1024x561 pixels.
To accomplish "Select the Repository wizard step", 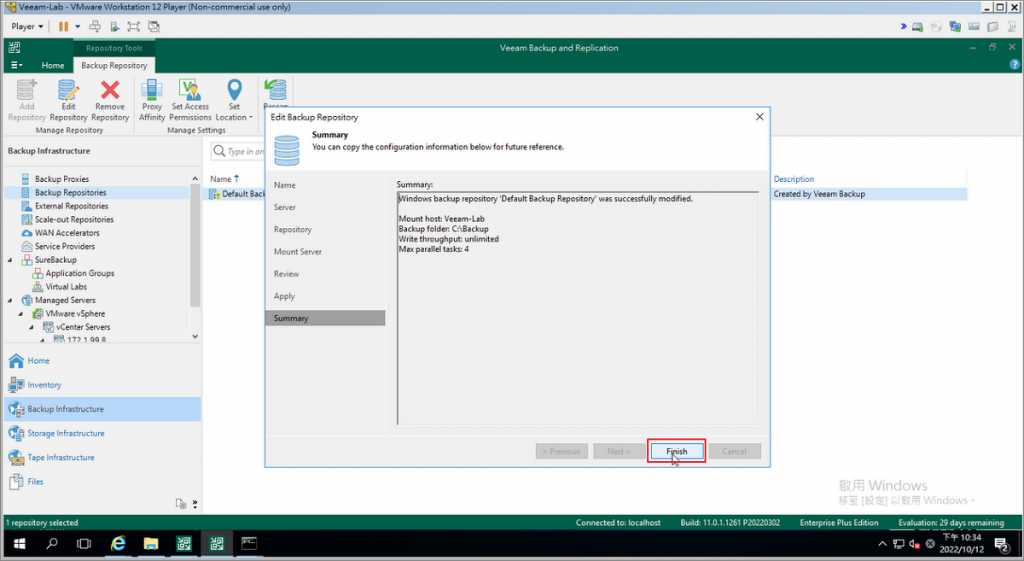I will 293,230.
